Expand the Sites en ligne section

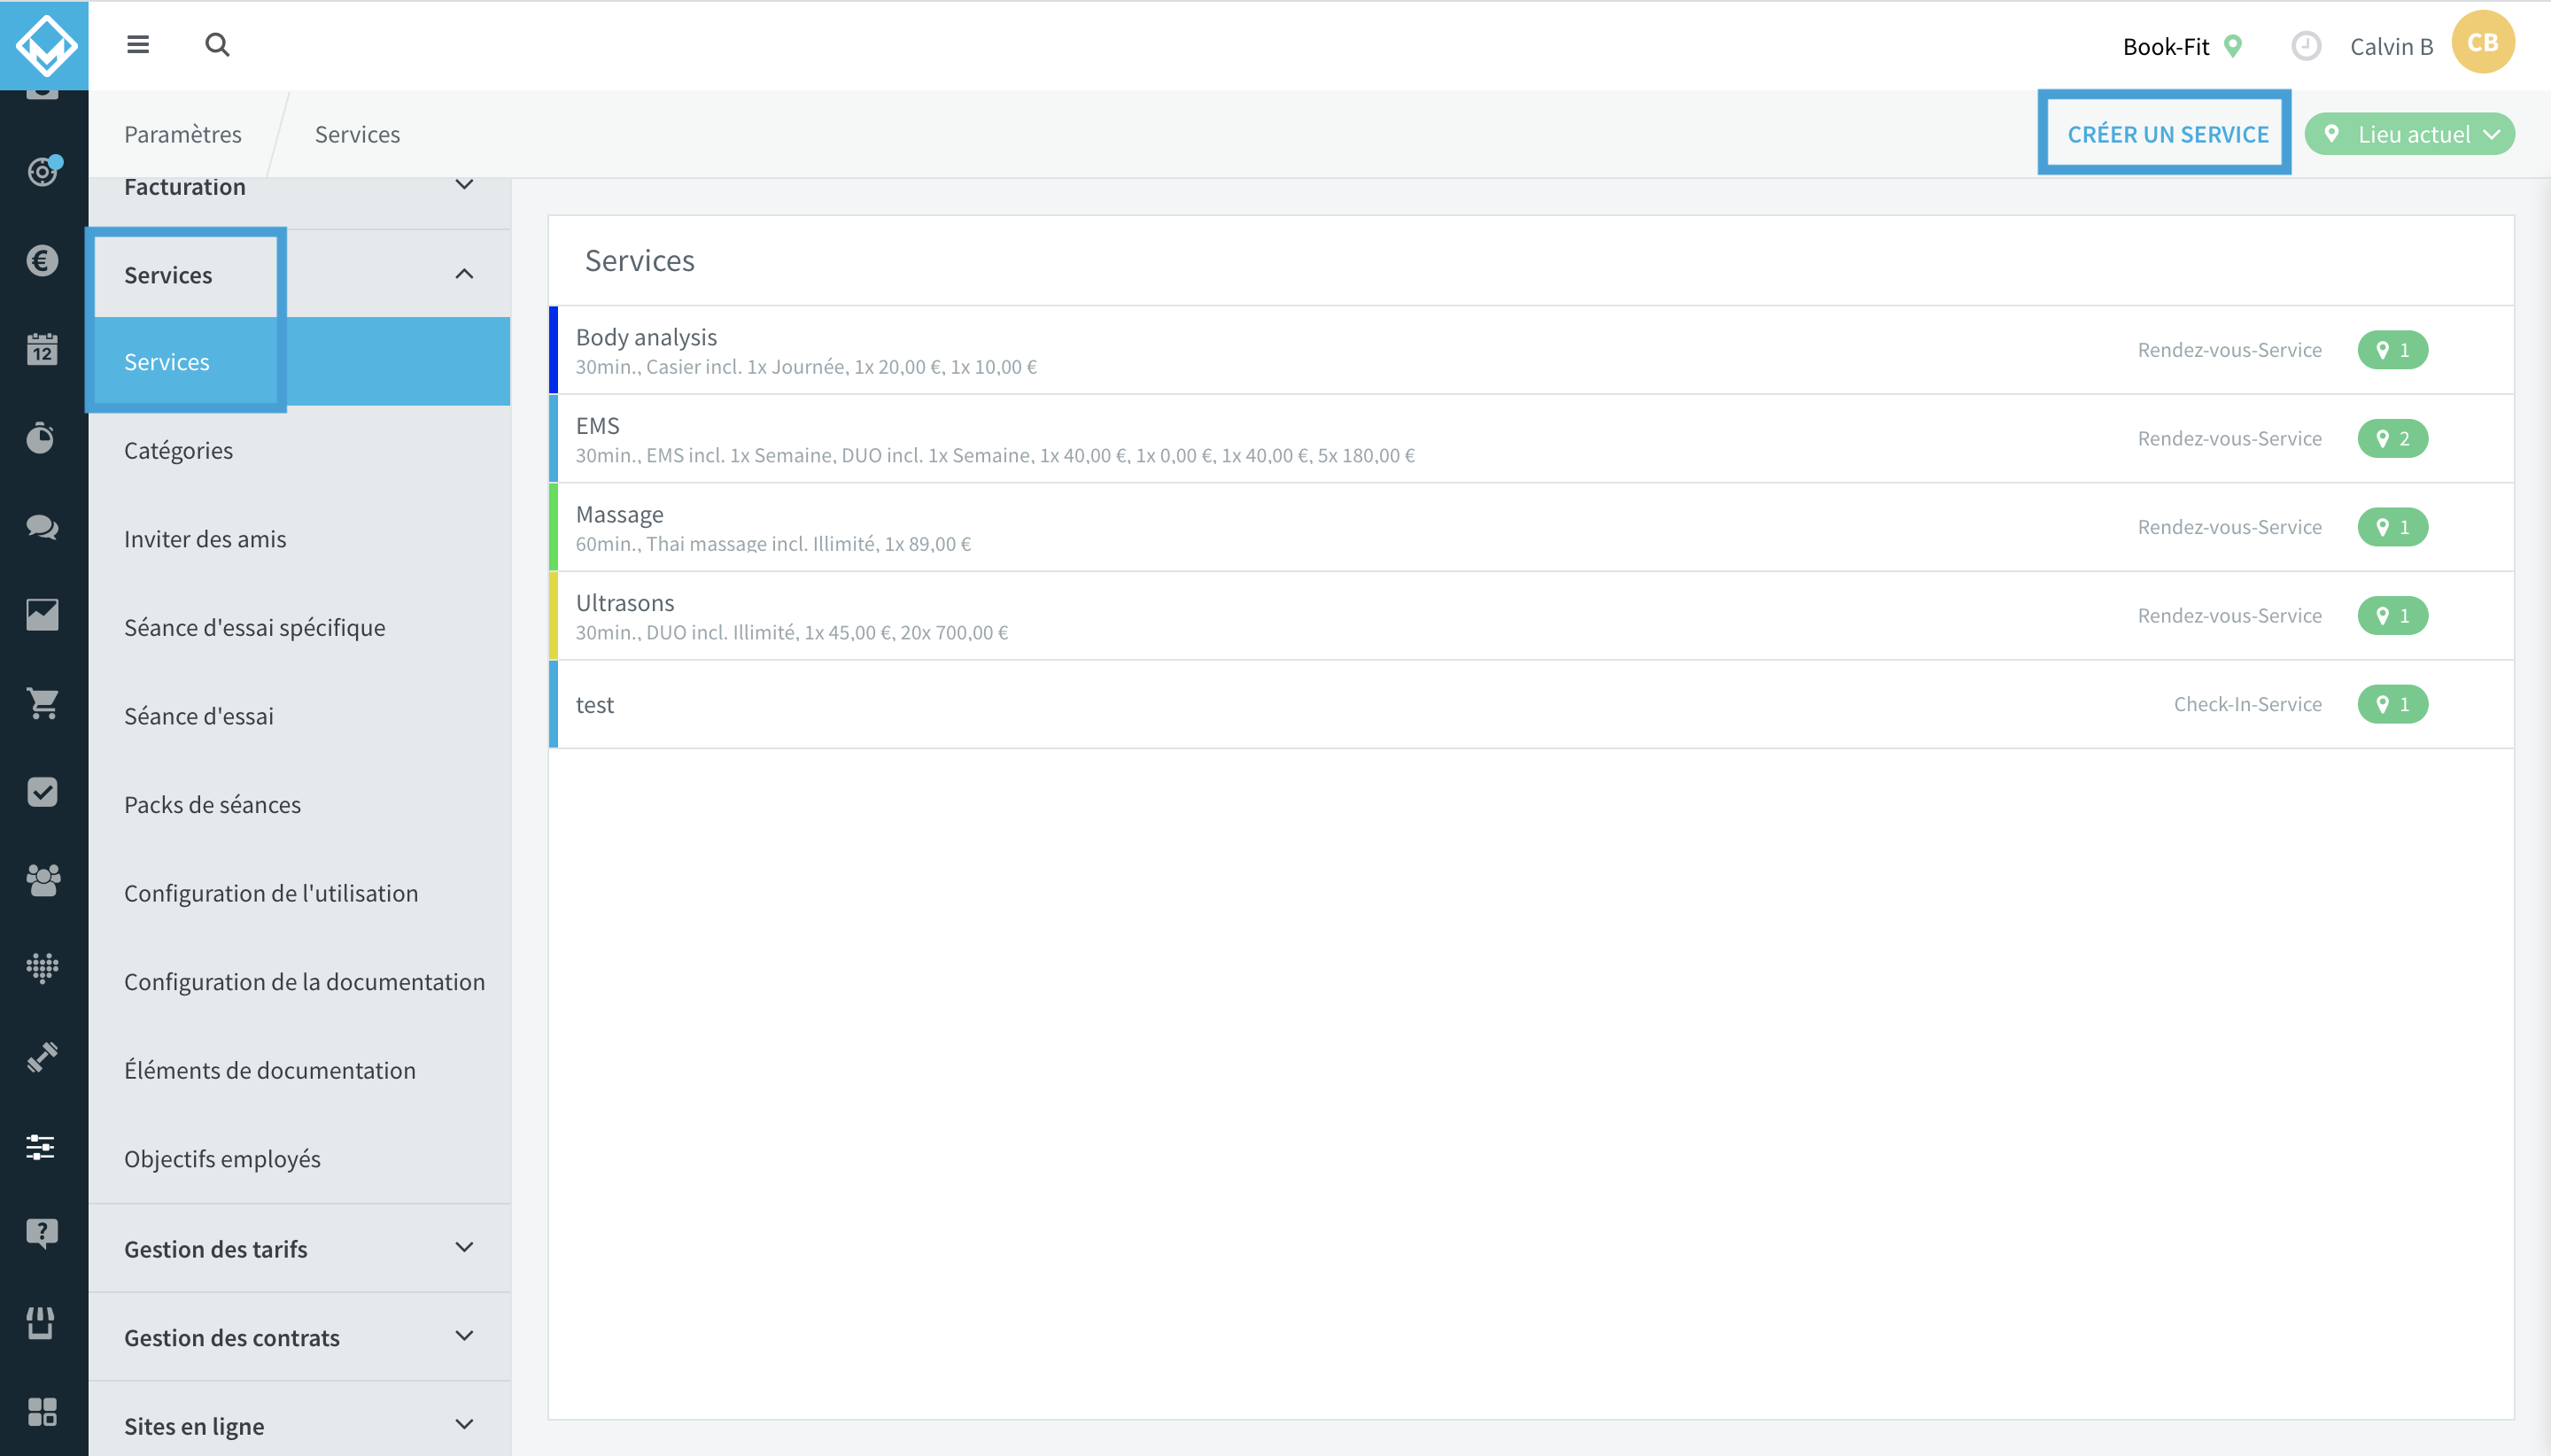pyautogui.click(x=299, y=1425)
